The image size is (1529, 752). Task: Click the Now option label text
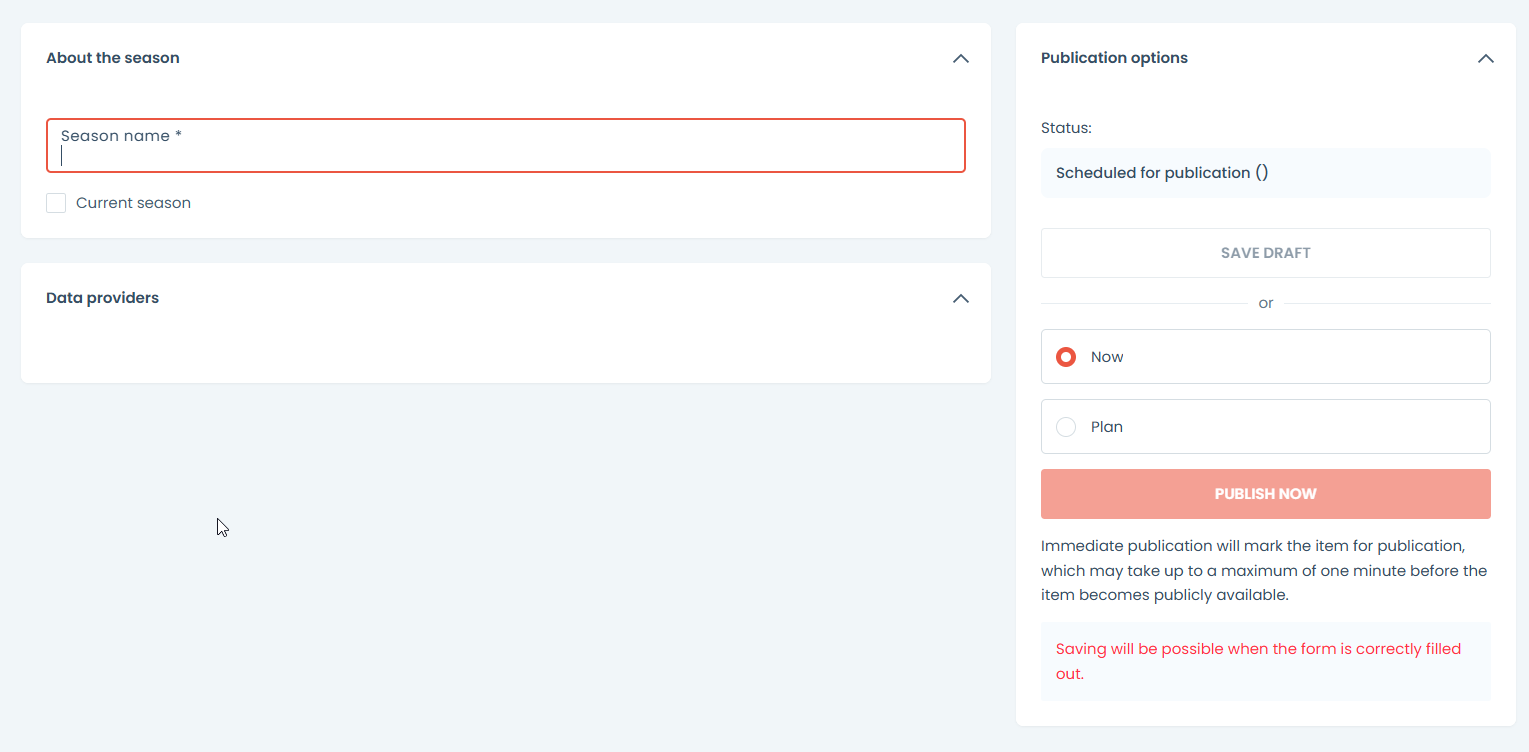click(1107, 357)
